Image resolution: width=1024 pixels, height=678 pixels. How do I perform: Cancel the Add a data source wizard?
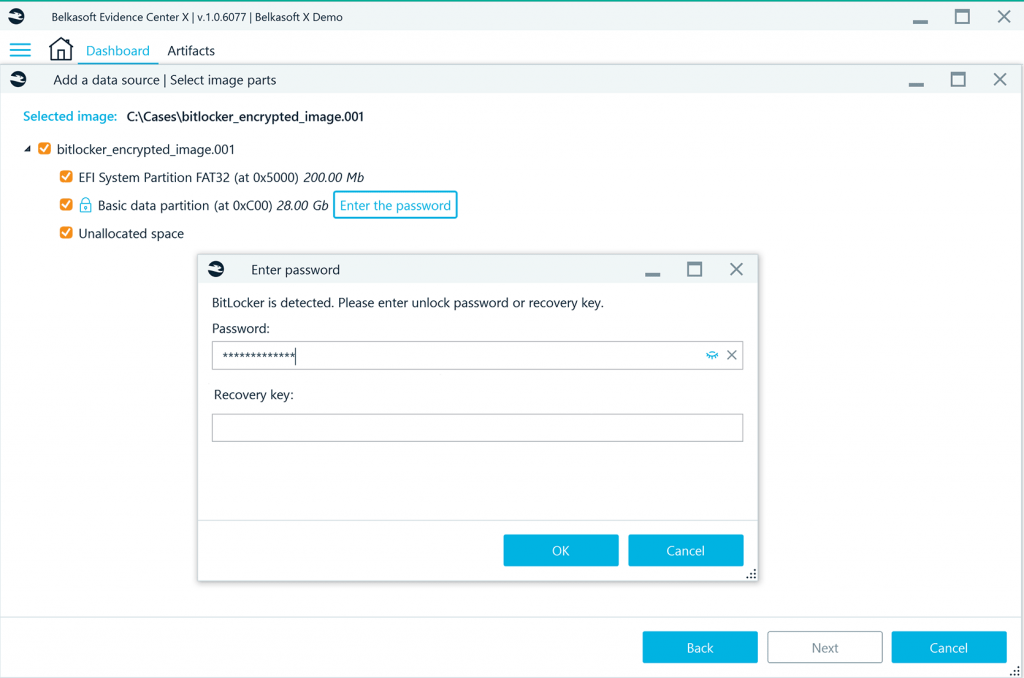[x=949, y=647]
